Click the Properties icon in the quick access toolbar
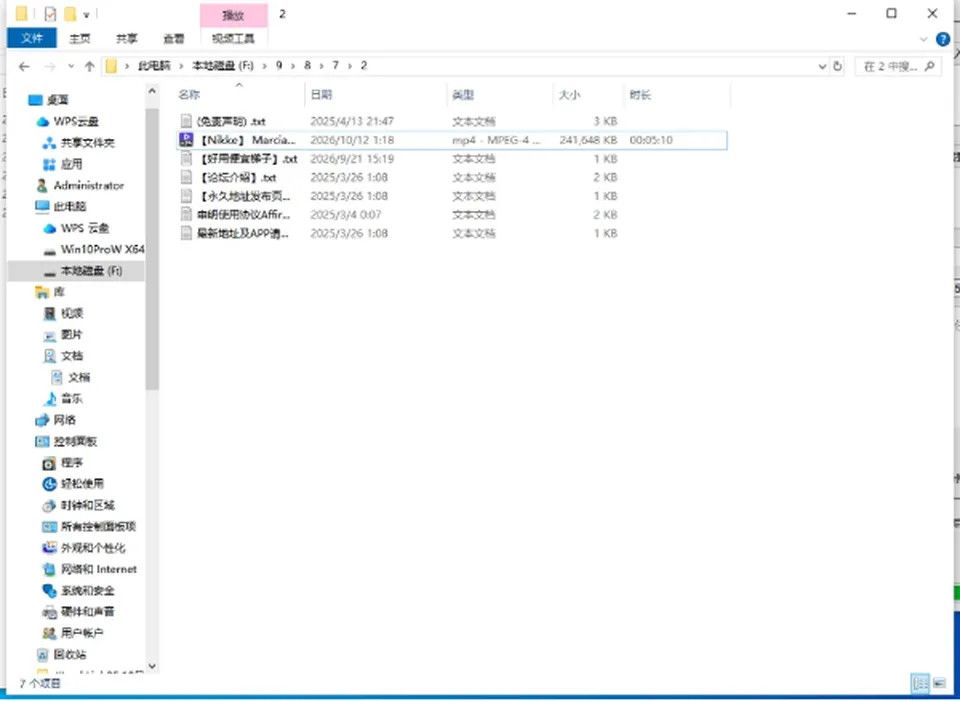 click(50, 13)
